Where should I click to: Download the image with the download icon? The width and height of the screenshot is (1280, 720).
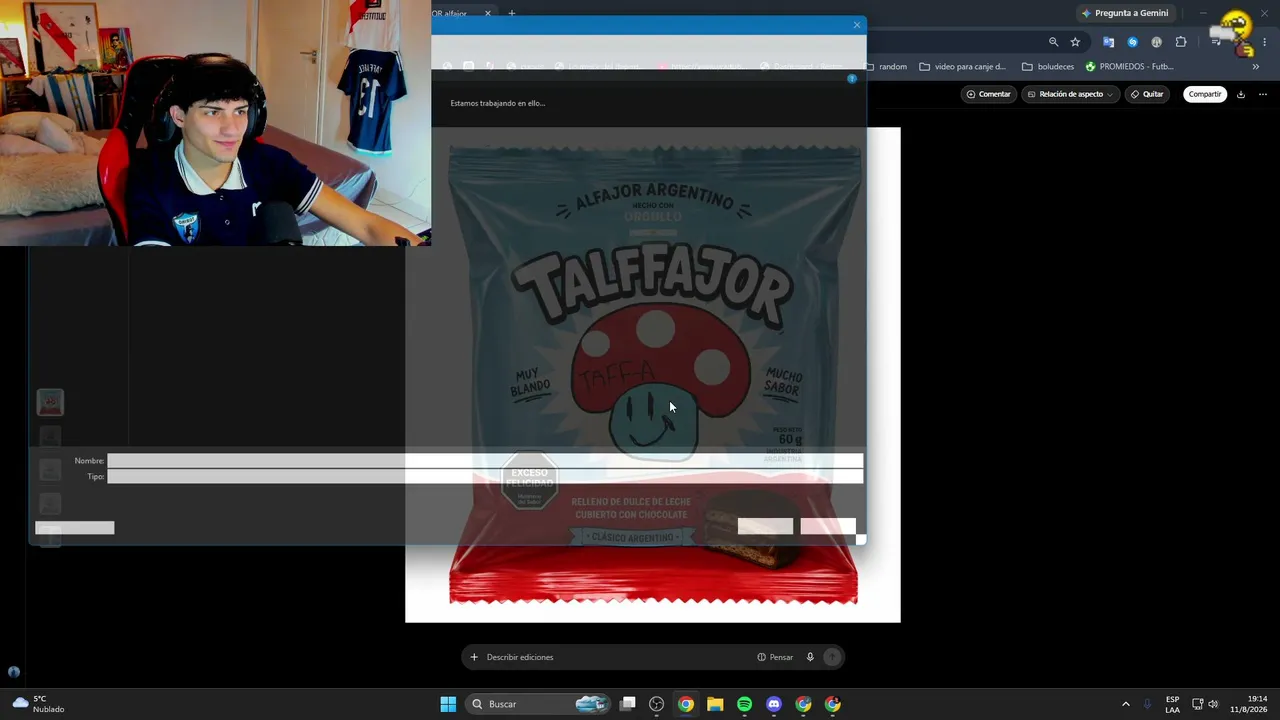coord(1241,94)
